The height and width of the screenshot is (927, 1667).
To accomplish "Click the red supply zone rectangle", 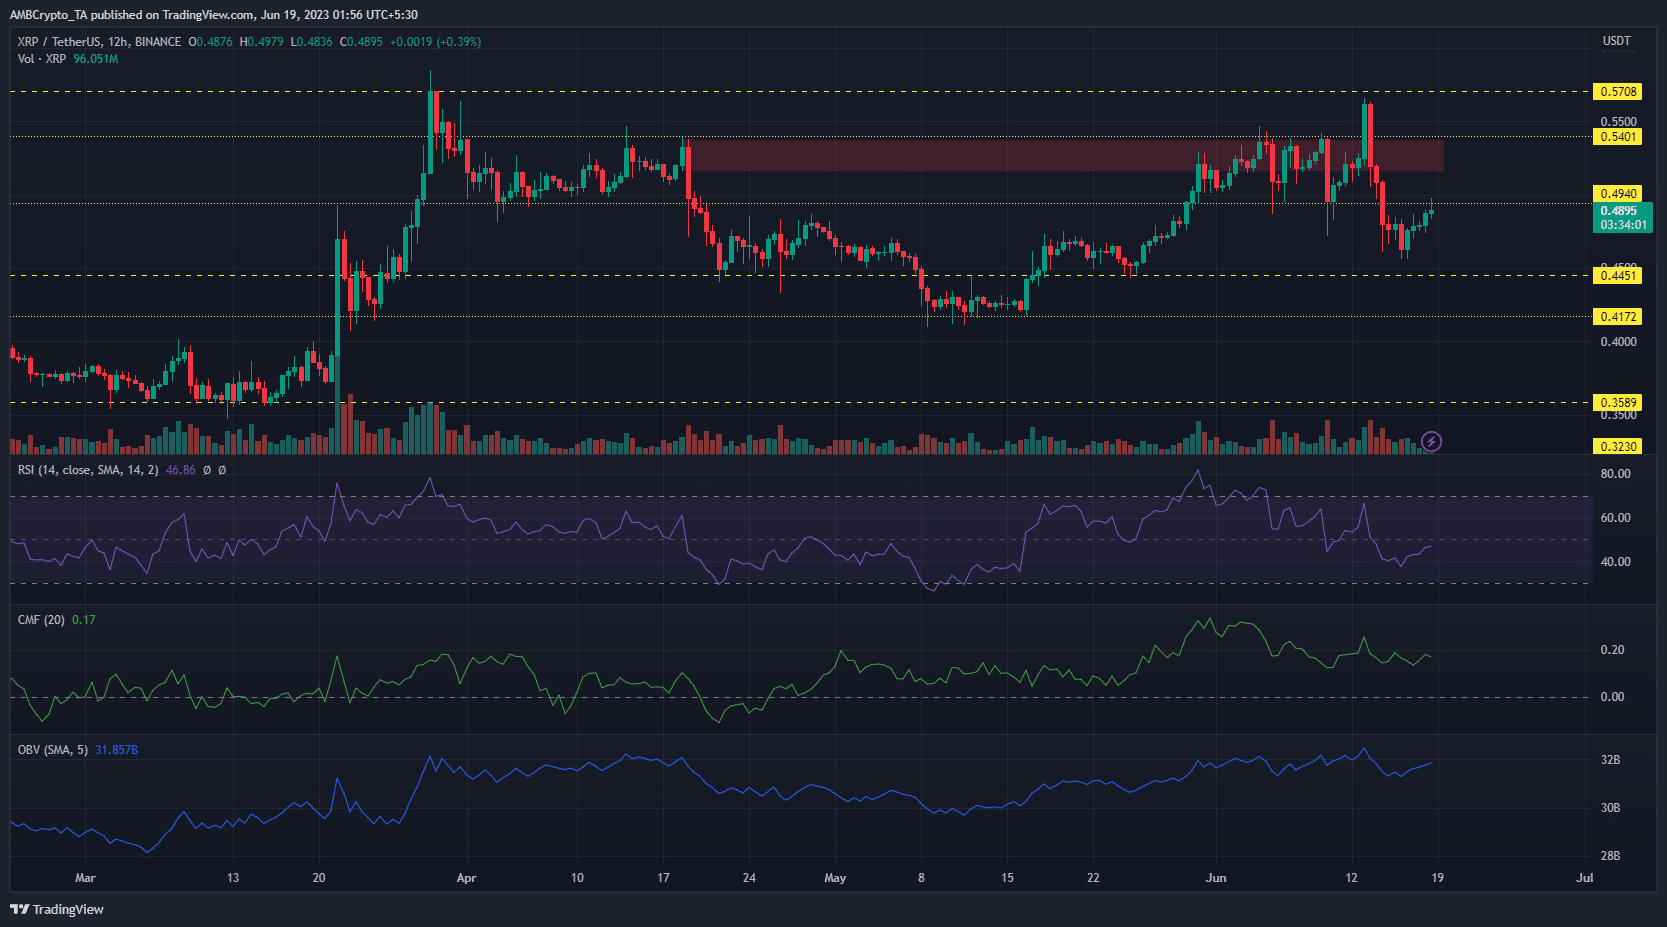I will (x=1066, y=155).
